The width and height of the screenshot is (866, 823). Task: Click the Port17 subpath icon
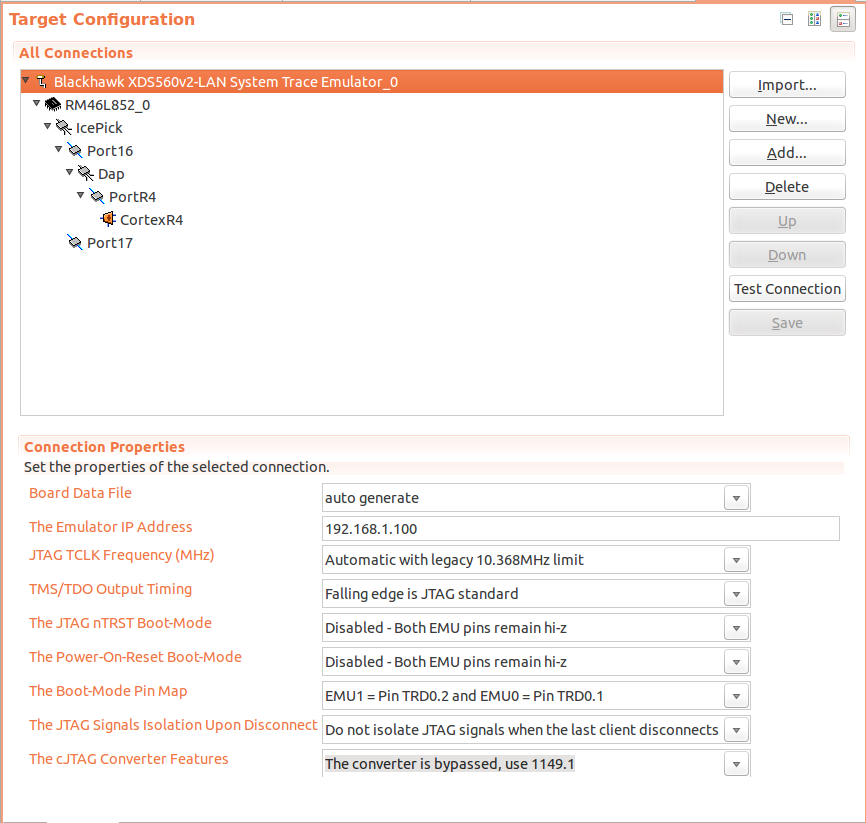[x=75, y=242]
